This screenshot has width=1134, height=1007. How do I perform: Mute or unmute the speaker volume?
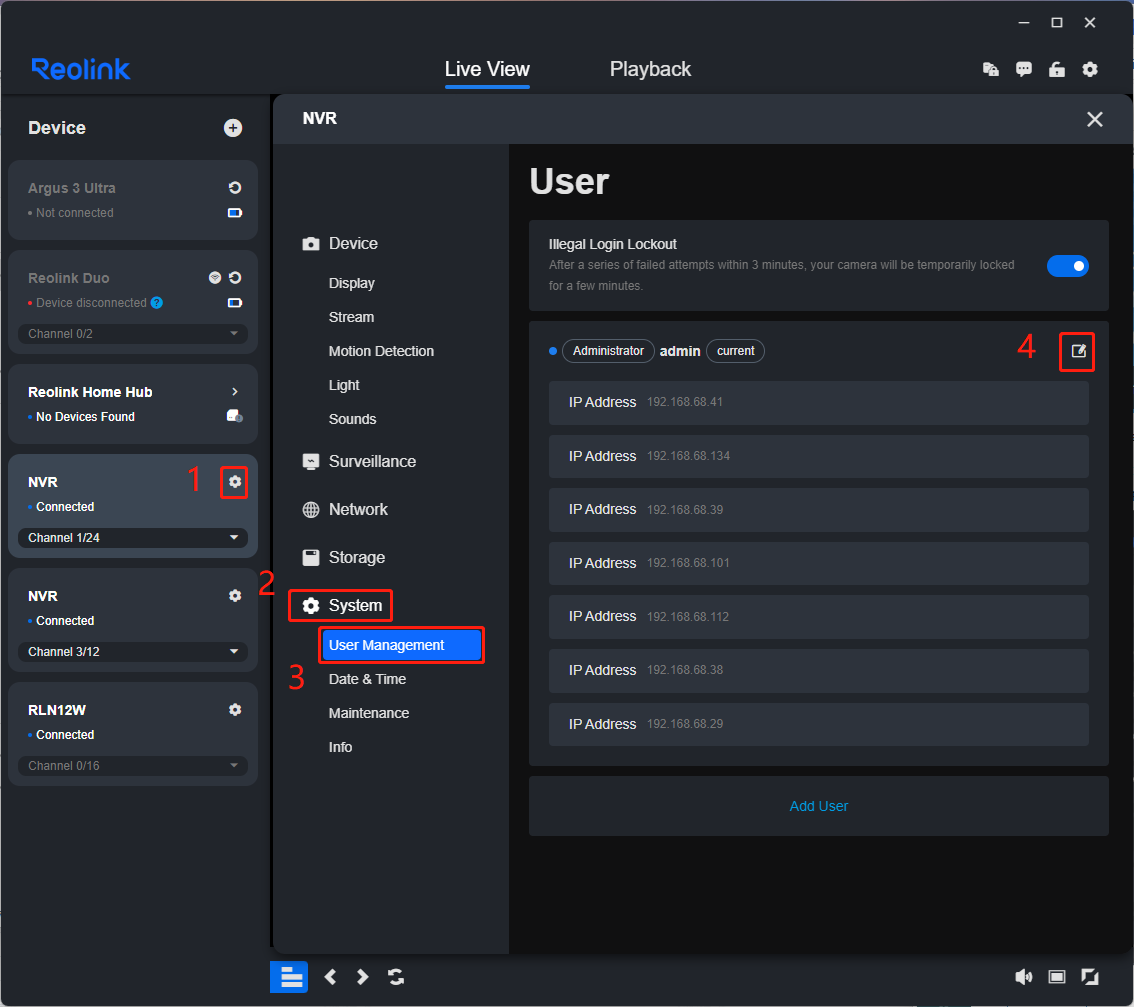coord(1023,977)
